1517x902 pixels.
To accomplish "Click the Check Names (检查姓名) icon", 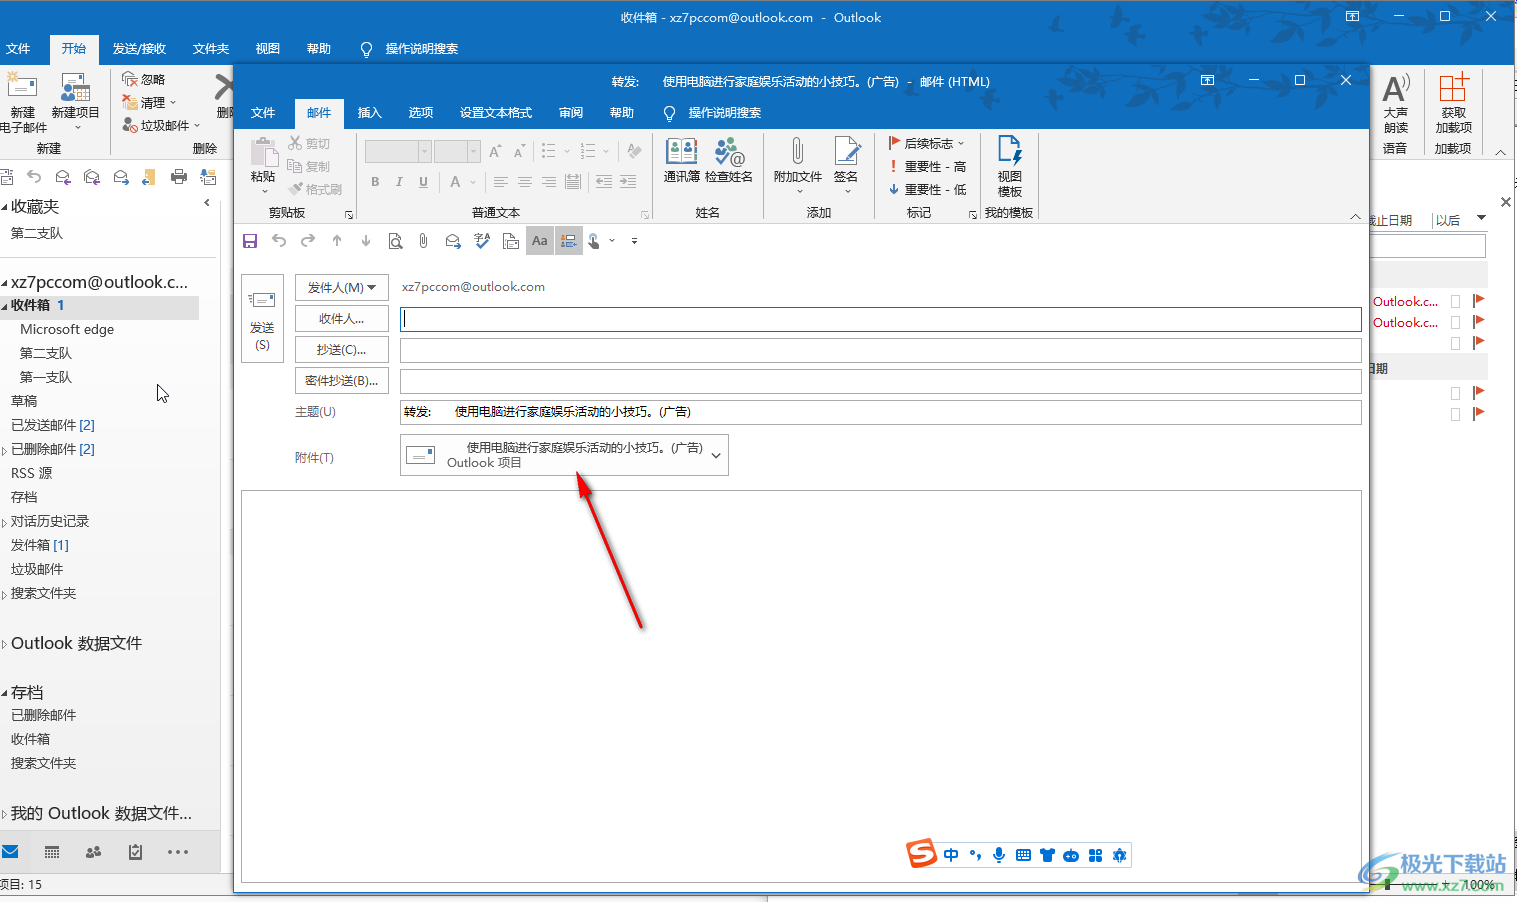I will pos(729,159).
